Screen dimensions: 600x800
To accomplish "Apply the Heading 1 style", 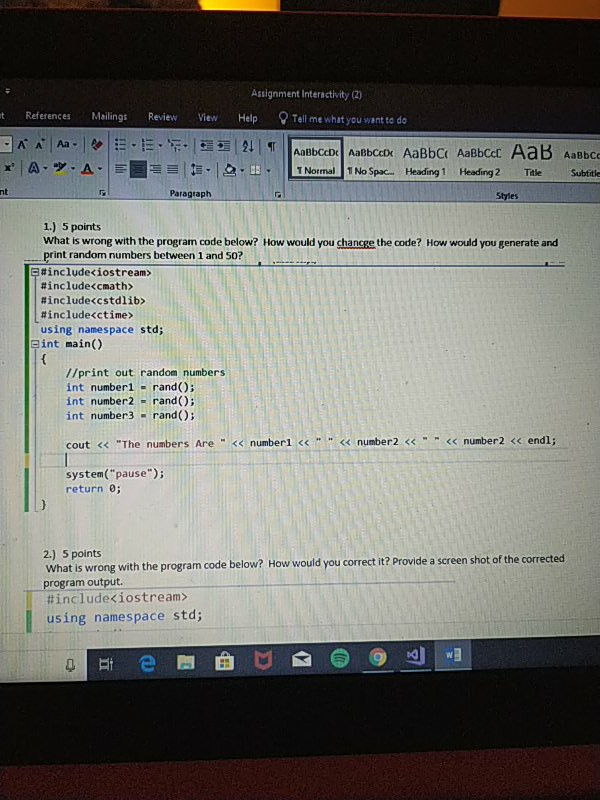I will point(426,161).
